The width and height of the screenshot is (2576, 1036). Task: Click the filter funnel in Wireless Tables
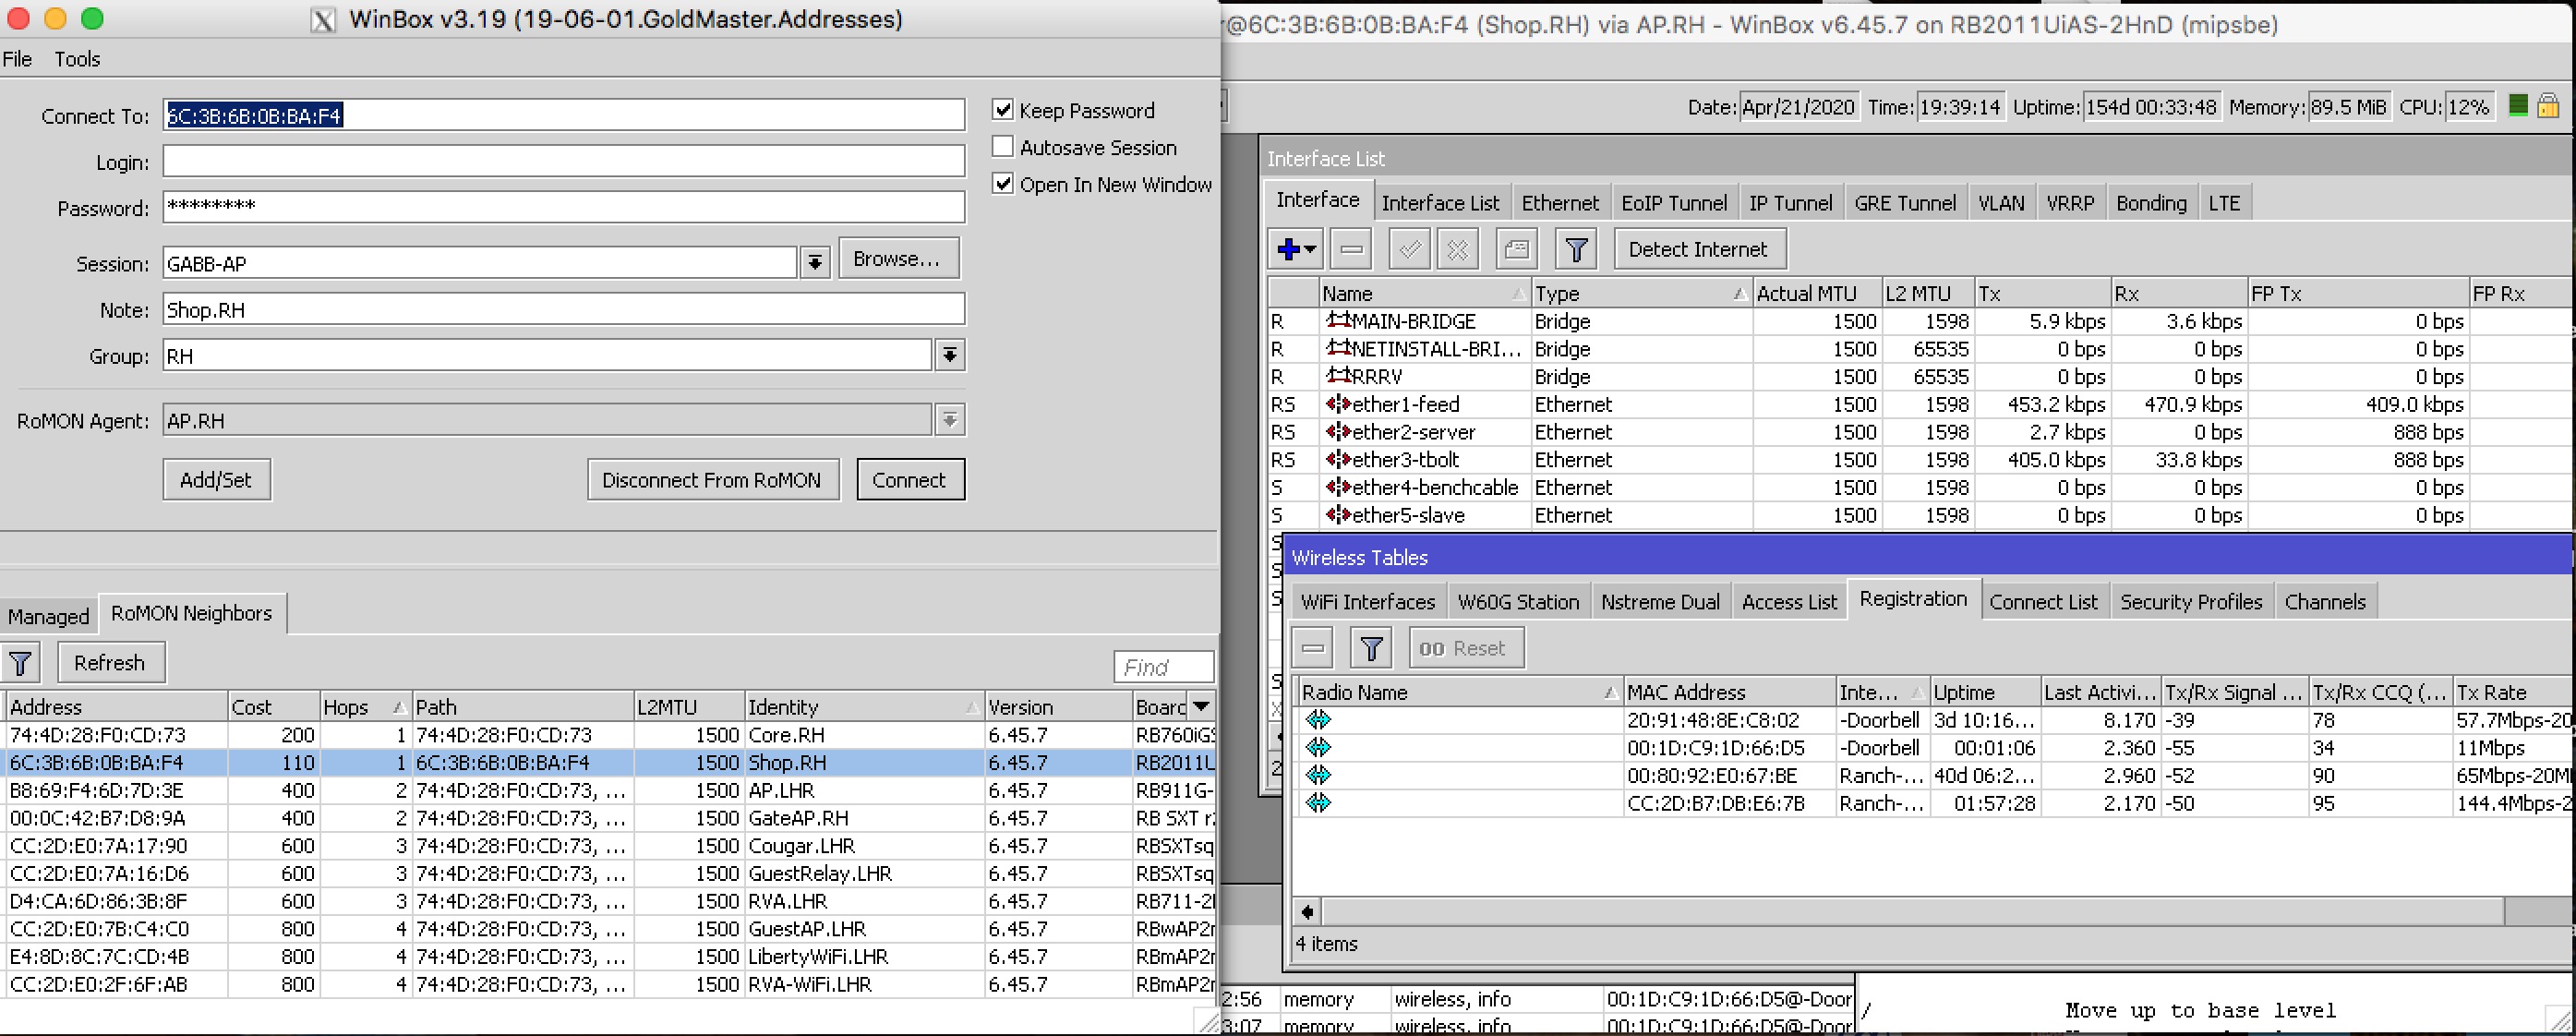tap(1371, 648)
